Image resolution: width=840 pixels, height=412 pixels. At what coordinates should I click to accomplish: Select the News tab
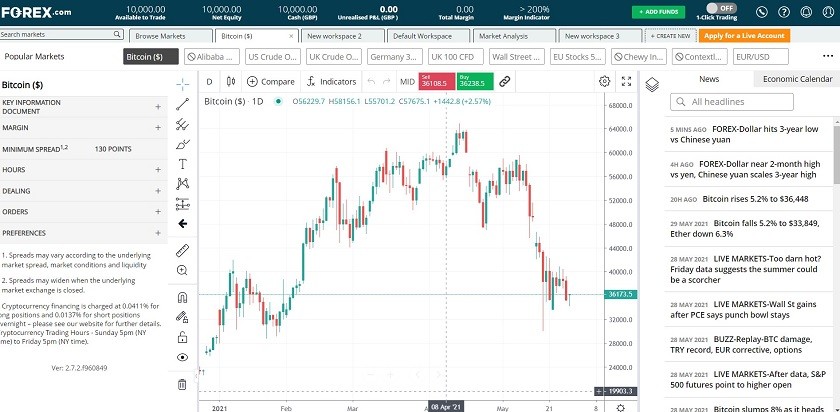[709, 79]
